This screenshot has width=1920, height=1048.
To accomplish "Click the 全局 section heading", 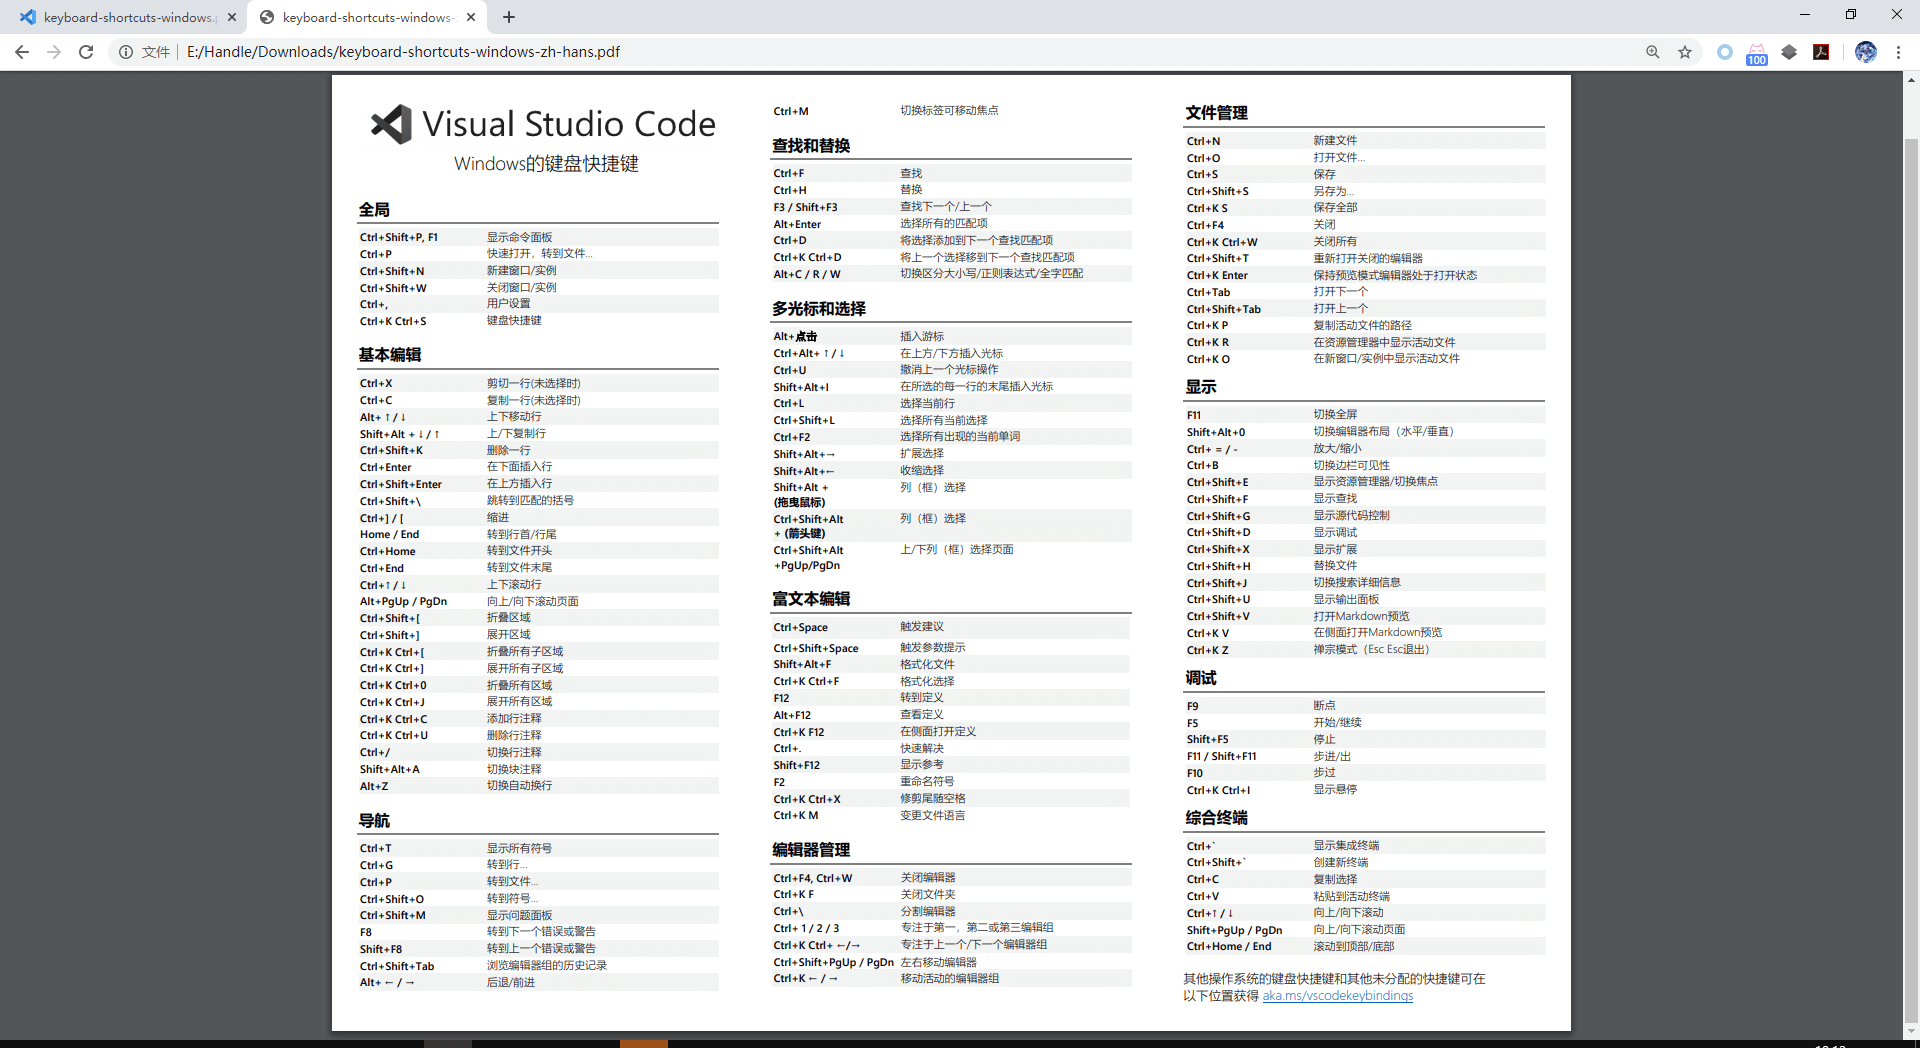I will (x=374, y=210).
